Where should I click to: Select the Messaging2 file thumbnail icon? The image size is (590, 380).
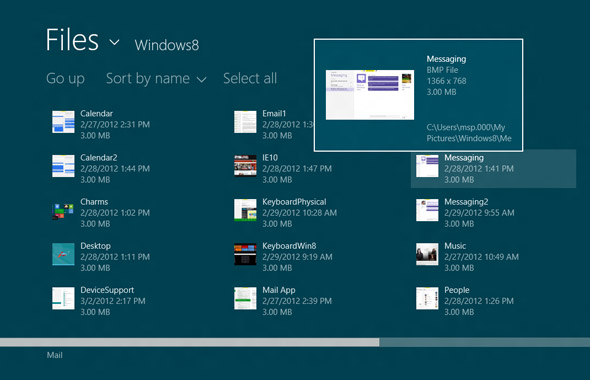427,210
